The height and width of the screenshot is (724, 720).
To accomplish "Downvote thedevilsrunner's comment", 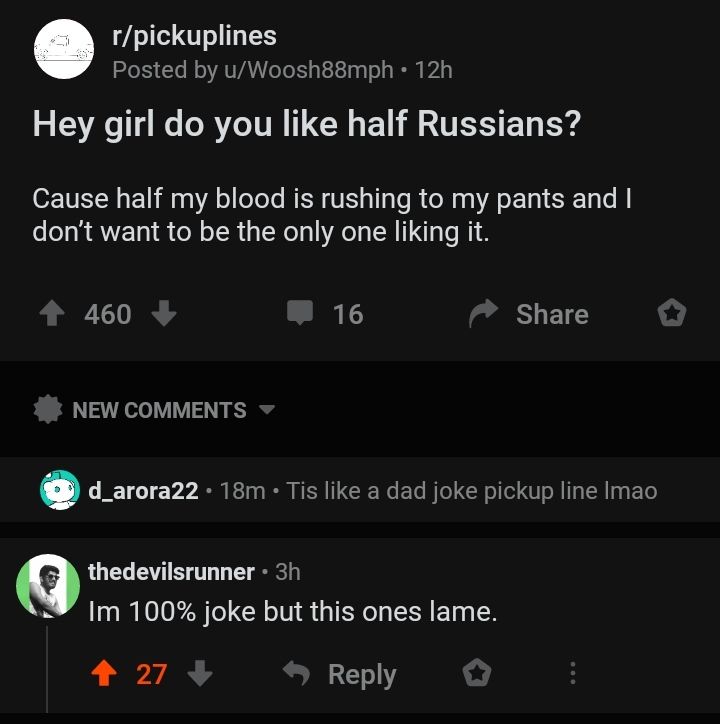I will 200,674.
